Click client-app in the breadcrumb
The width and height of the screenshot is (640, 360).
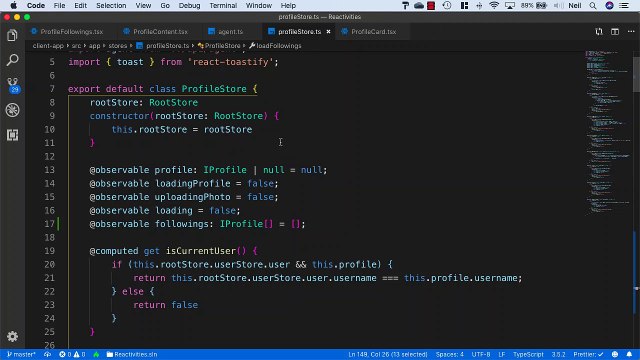click(48, 46)
